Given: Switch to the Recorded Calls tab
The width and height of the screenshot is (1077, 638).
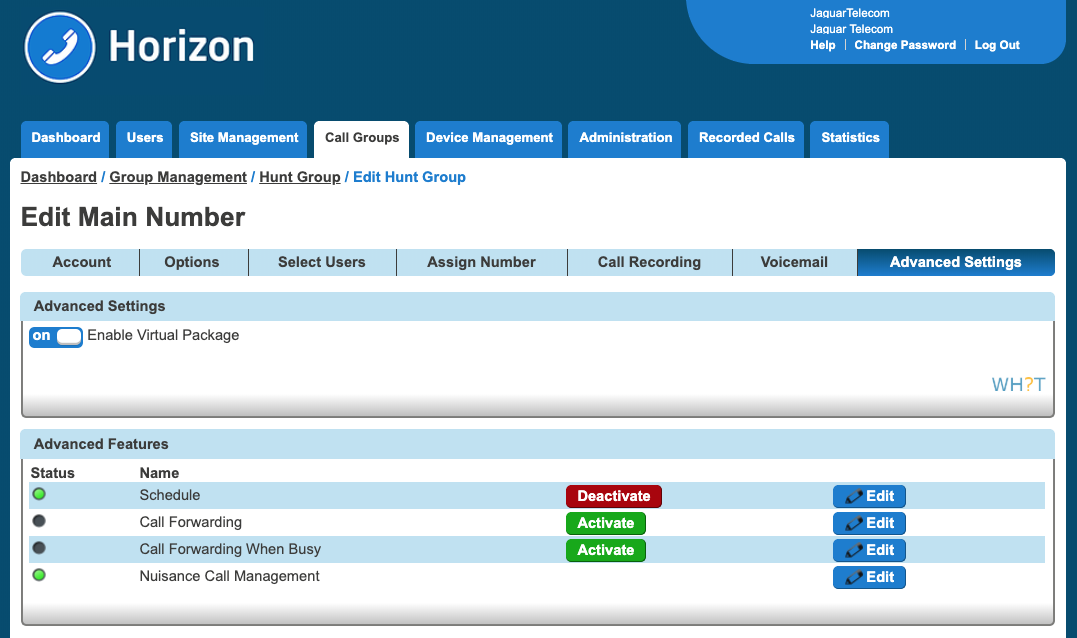Looking at the screenshot, I should (746, 138).
